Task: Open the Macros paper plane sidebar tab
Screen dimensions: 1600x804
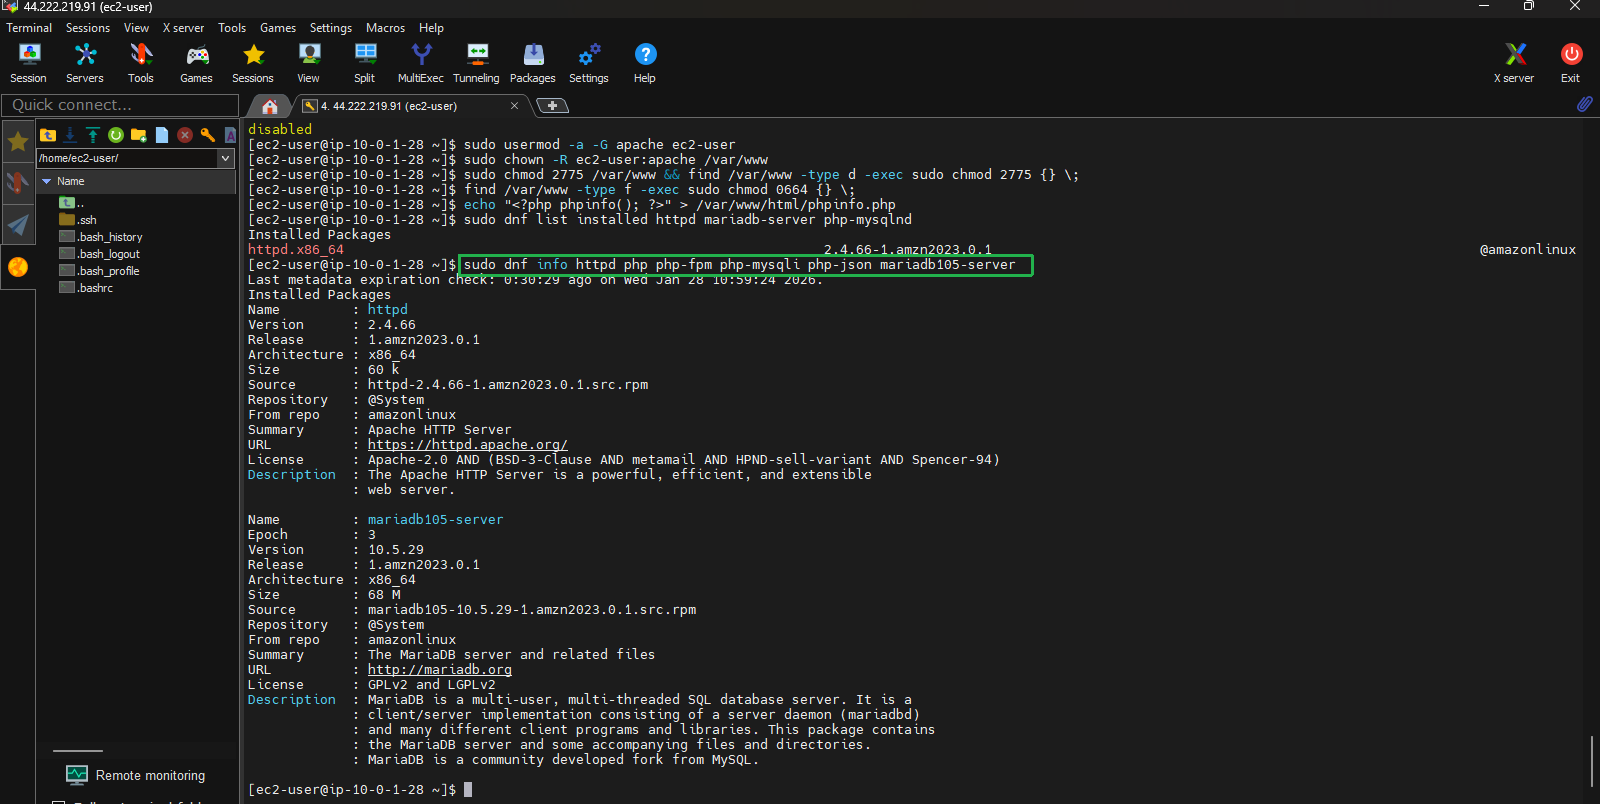Action: click(18, 225)
